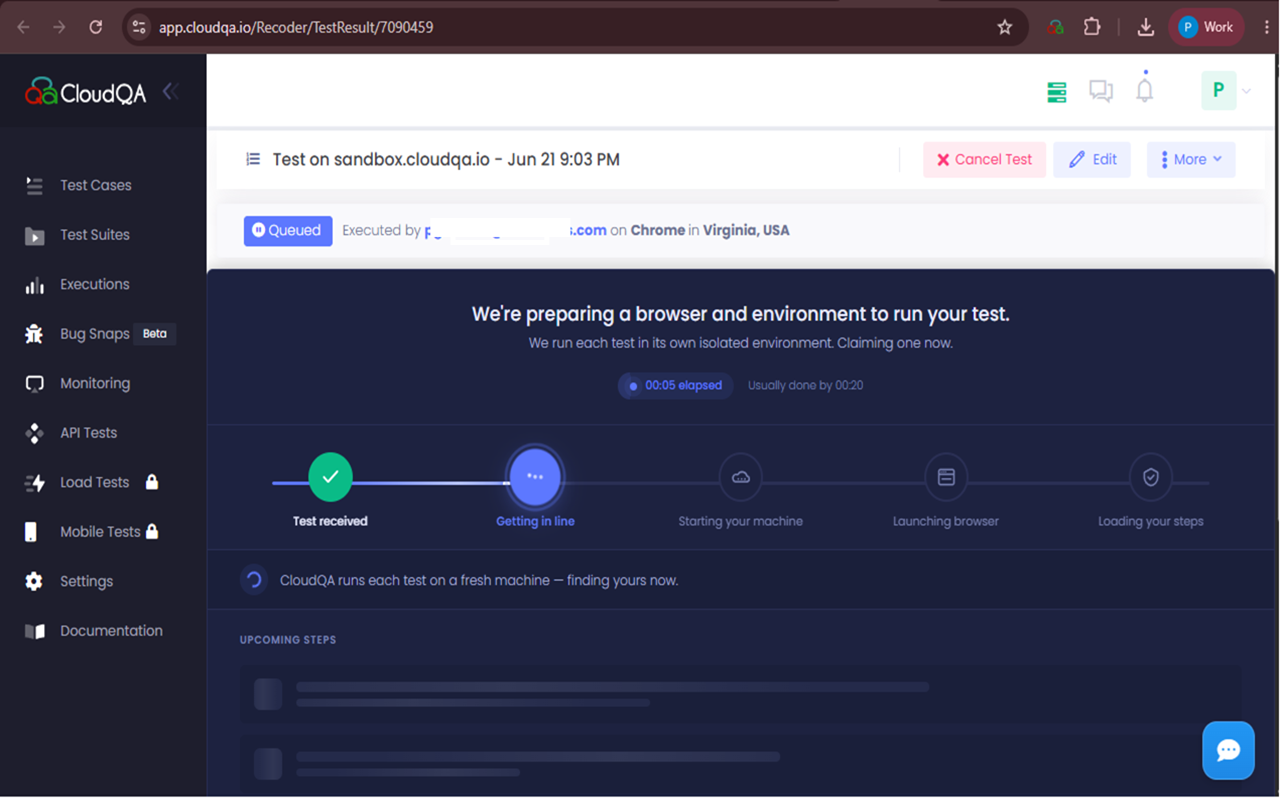
Task: Click the Getting in line step circle
Action: 535,477
